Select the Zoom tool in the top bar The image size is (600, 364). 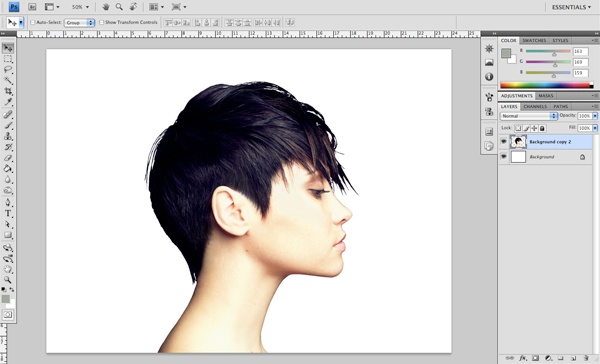click(x=119, y=7)
